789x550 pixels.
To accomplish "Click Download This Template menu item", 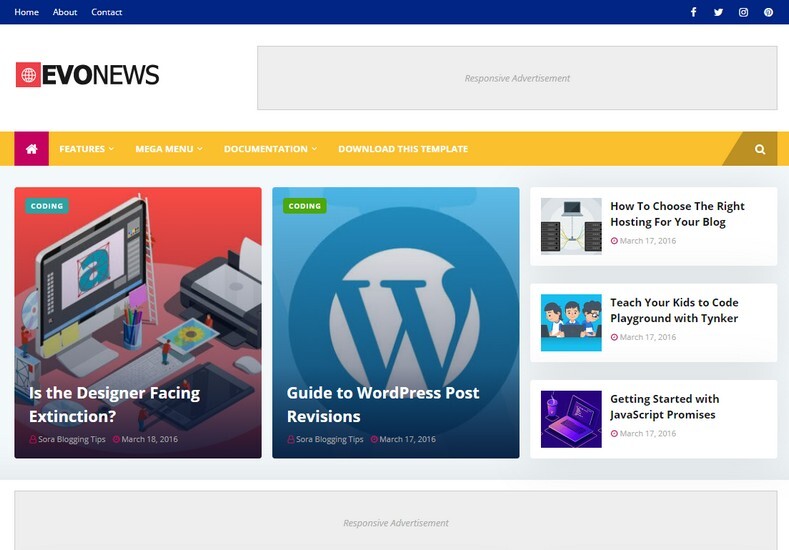I will 403,149.
